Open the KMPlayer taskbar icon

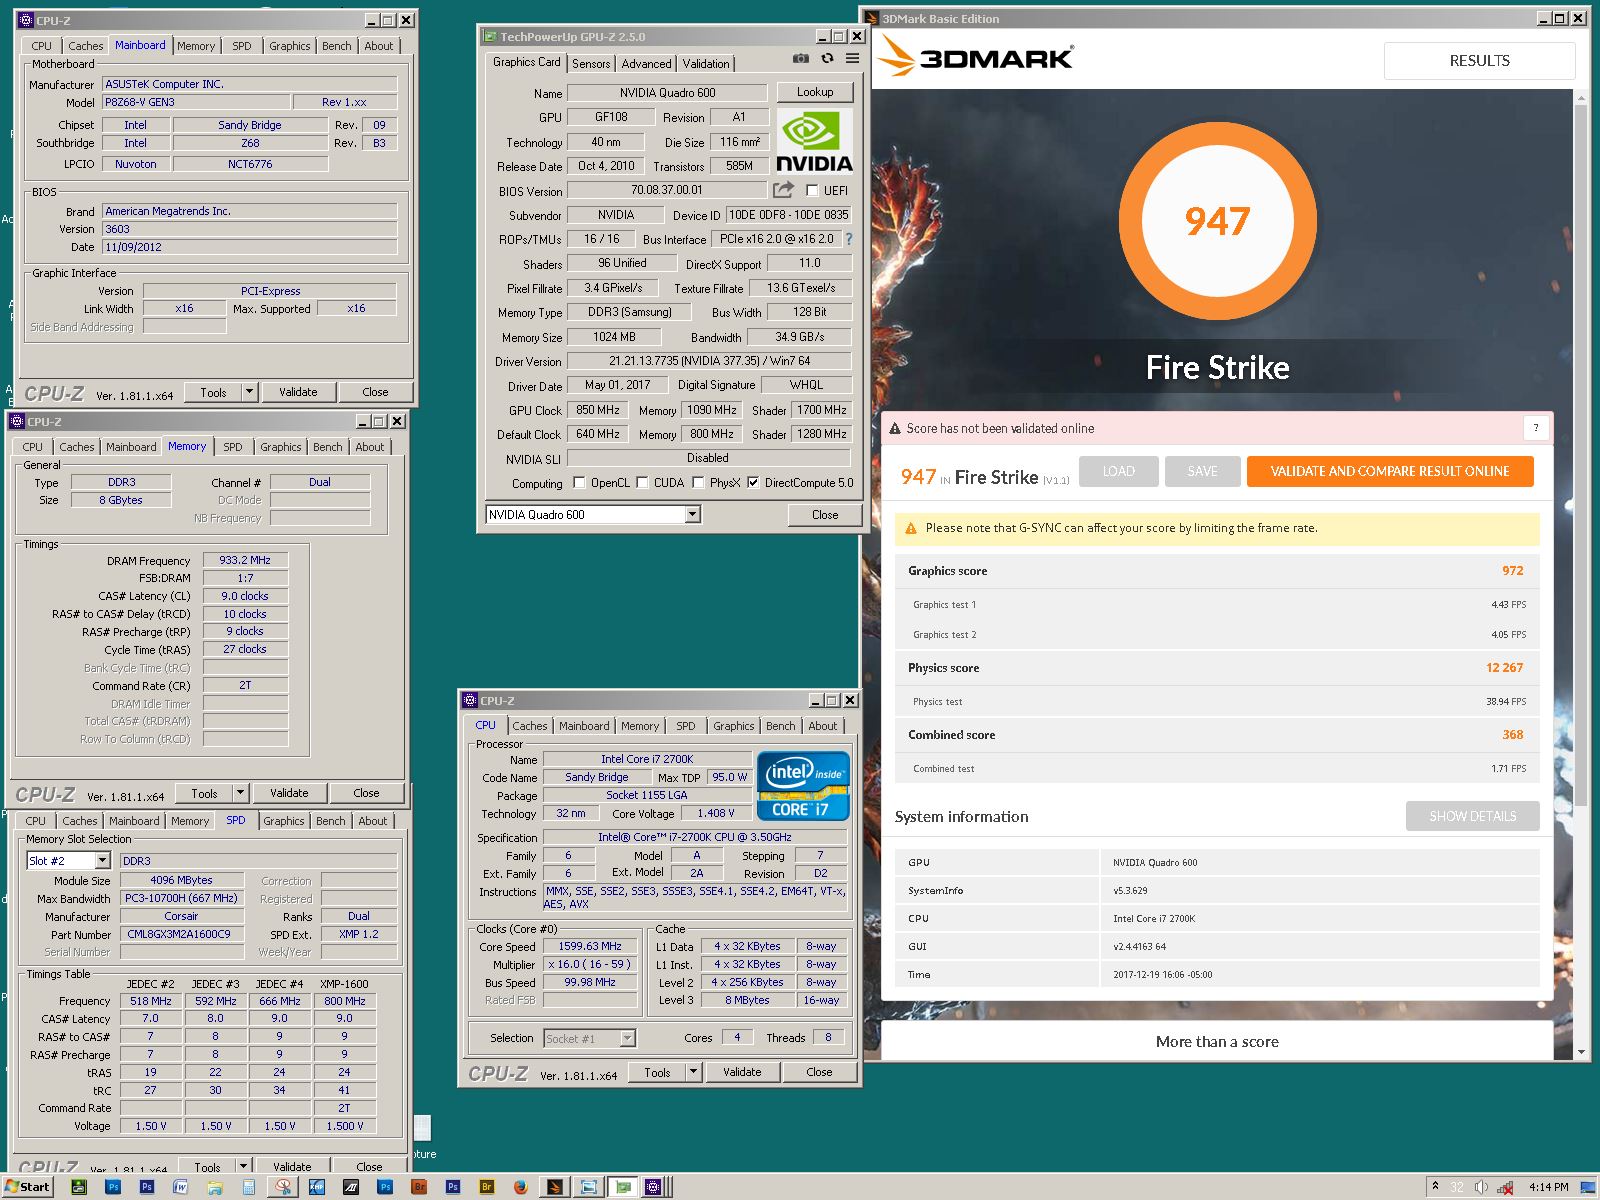pyautogui.click(x=317, y=1187)
